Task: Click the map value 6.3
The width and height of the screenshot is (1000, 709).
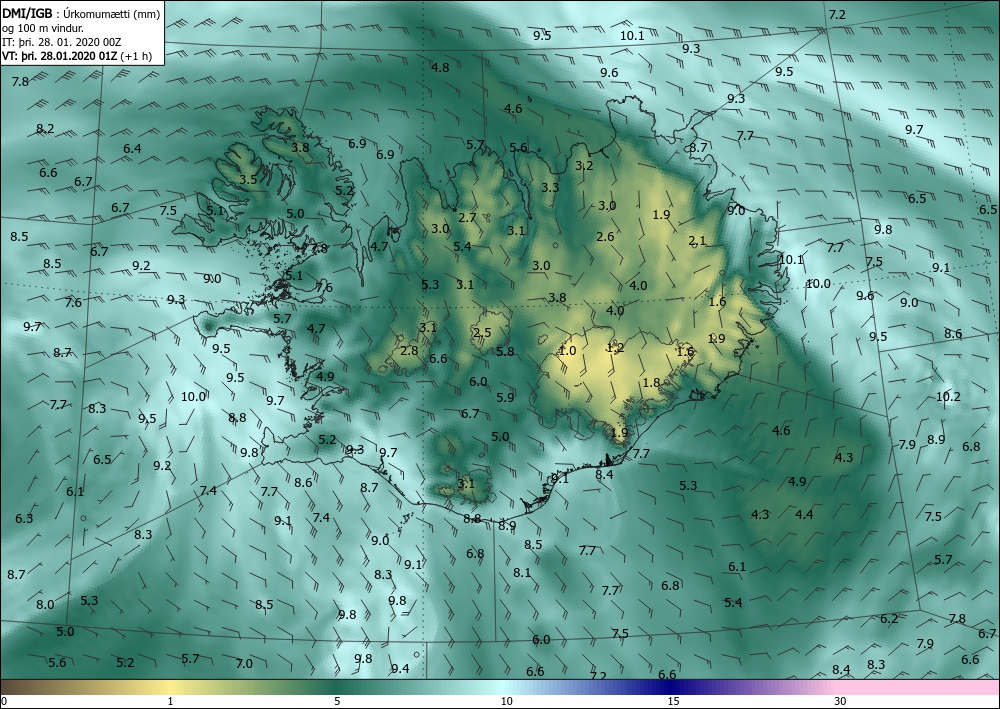Action: (24, 518)
